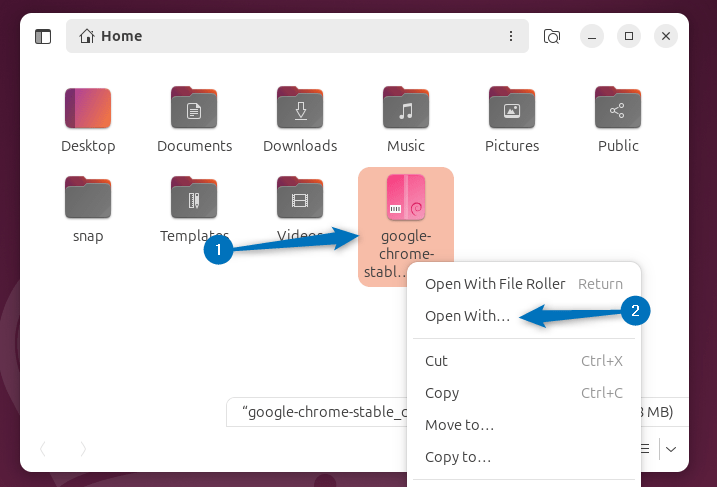Click the selected file status text
The width and height of the screenshot is (717, 487).
[324, 412]
